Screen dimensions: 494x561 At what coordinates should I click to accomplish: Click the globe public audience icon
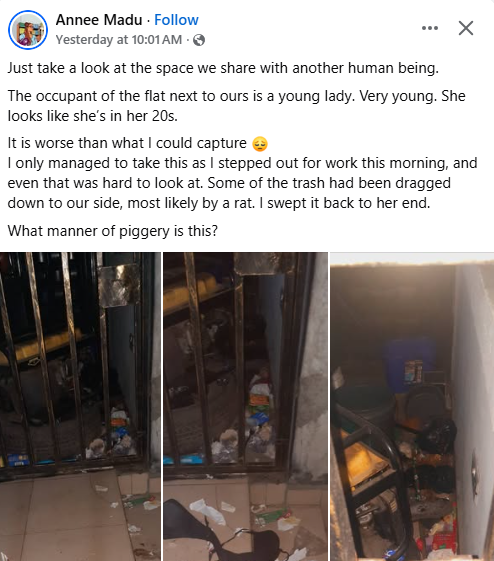coord(199,40)
